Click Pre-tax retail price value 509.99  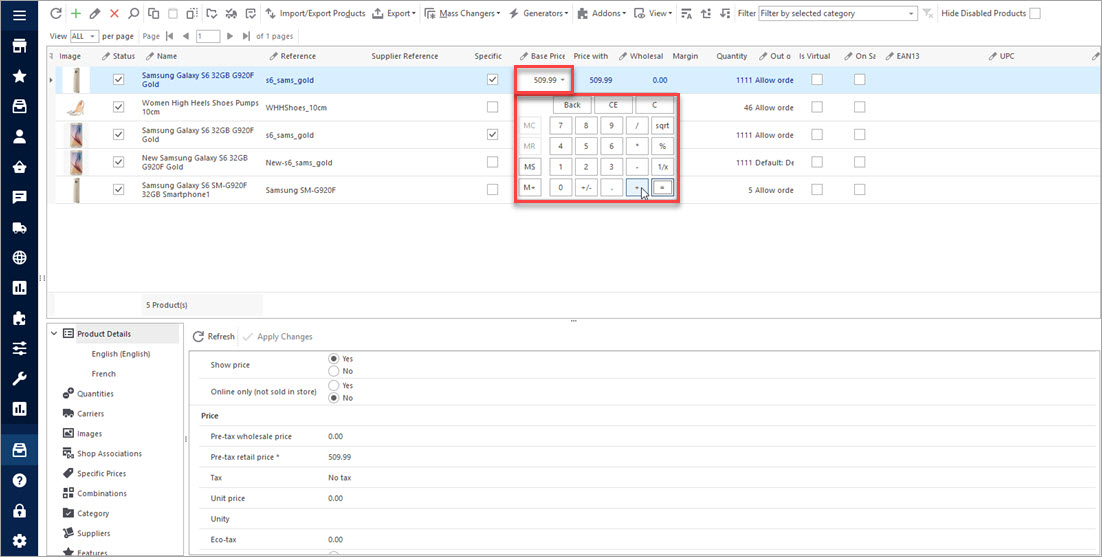pyautogui.click(x=339, y=457)
